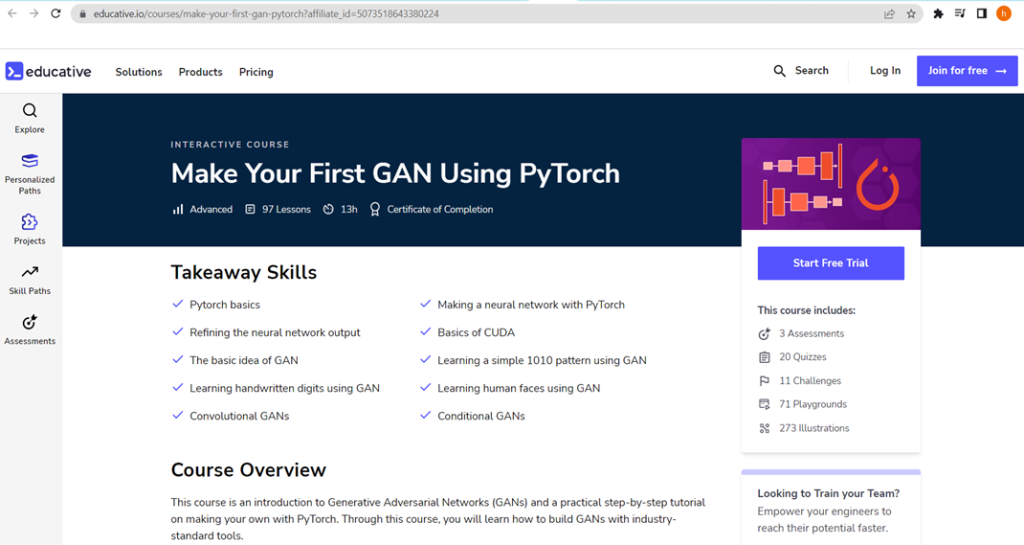Click the 13h clock icon

click(x=328, y=210)
